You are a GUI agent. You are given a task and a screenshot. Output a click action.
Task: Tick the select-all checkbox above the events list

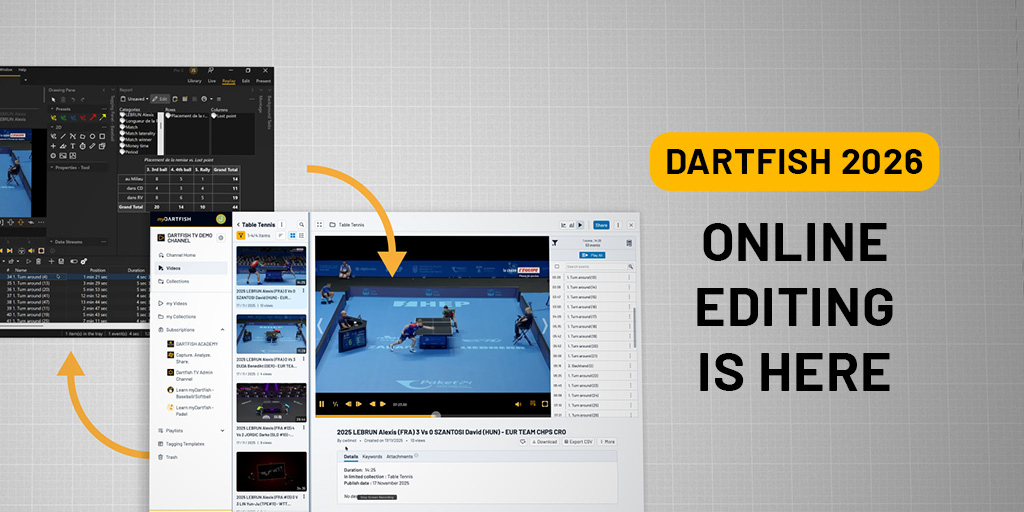pyautogui.click(x=556, y=266)
